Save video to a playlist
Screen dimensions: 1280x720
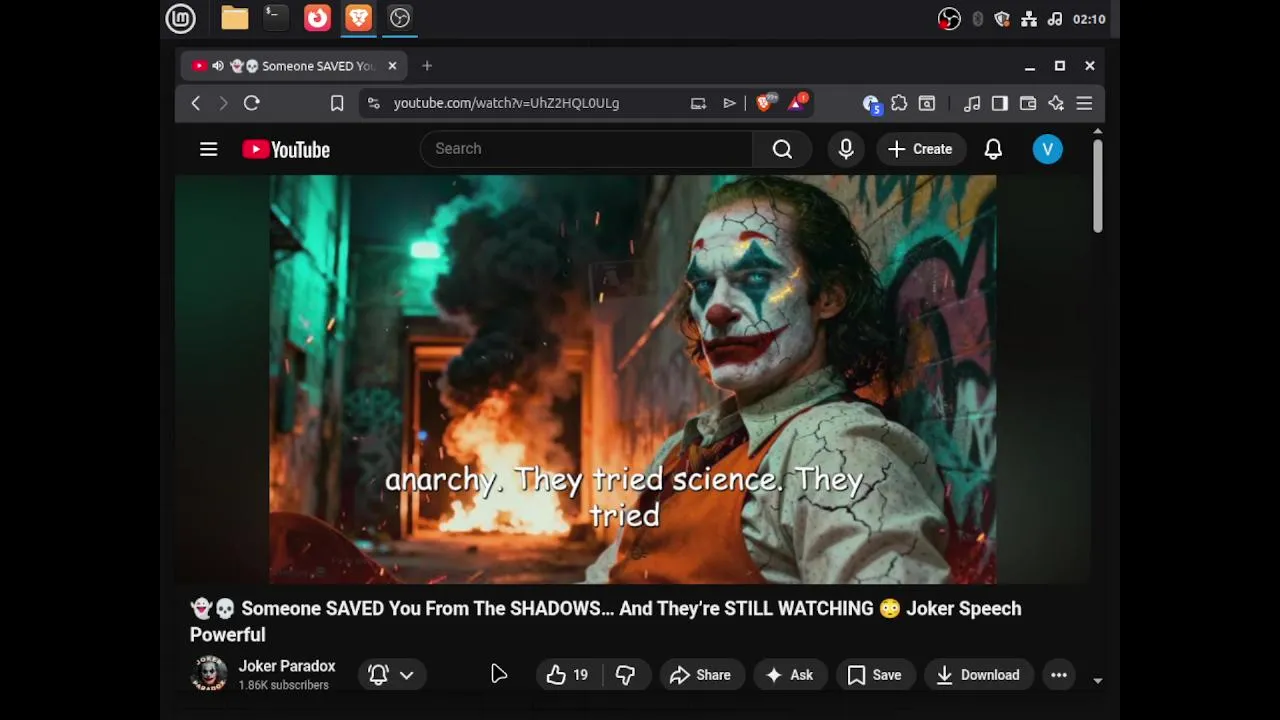[875, 675]
